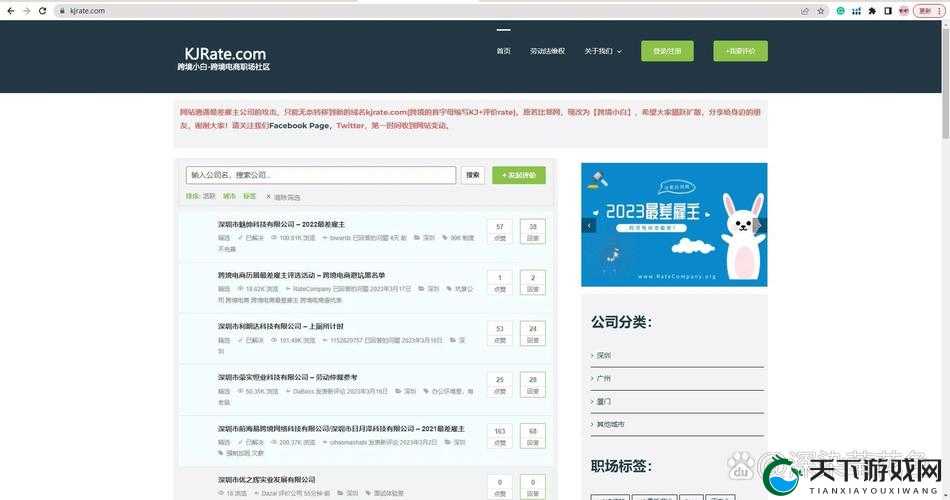Screen dimensions: 950x500
Task: Click the KJRate.com site logo
Action: click(x=224, y=59)
